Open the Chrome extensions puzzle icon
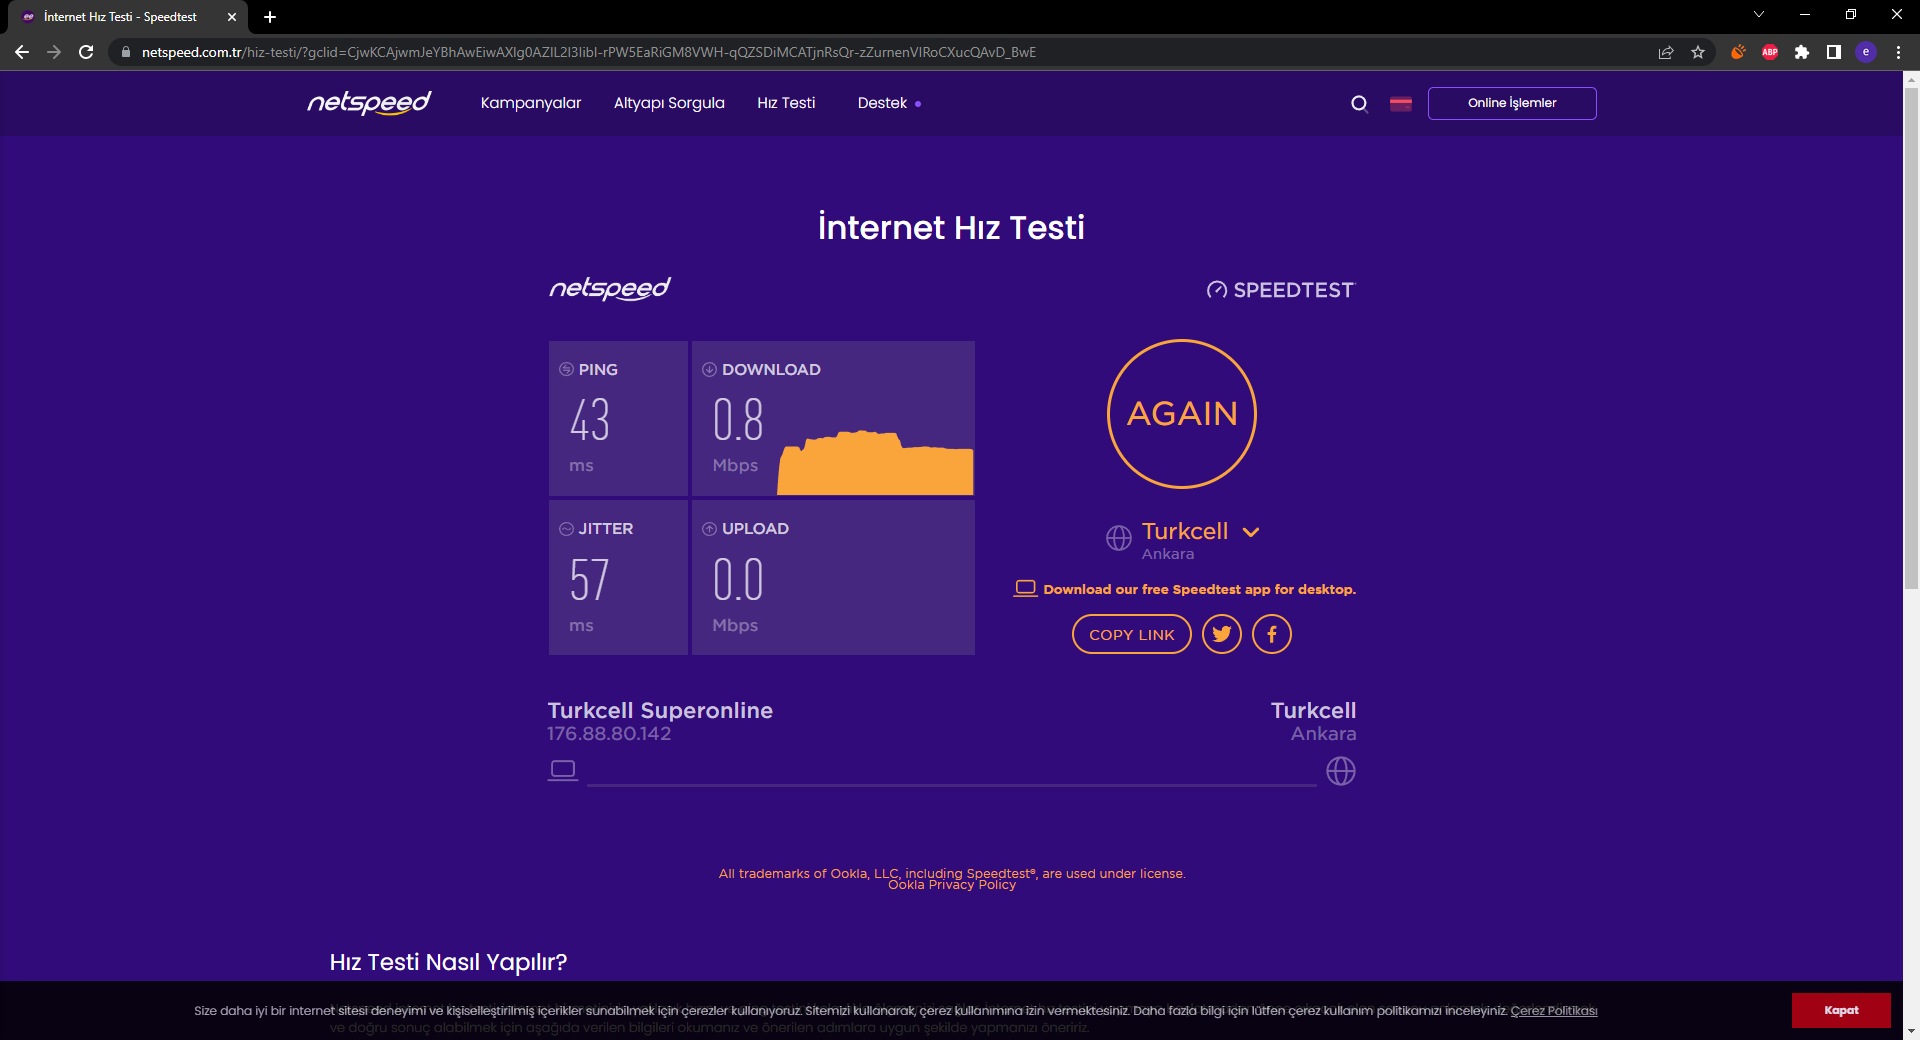The image size is (1920, 1040). point(1802,52)
